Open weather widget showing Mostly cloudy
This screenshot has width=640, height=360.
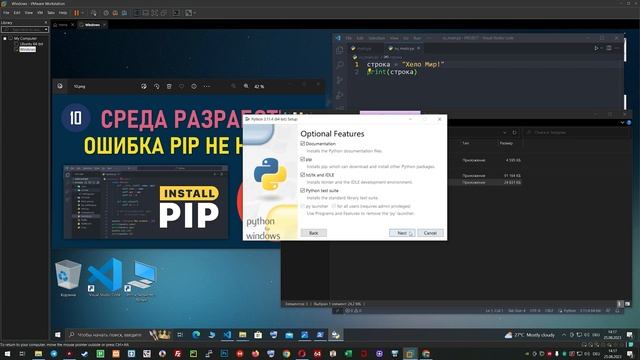529,335
